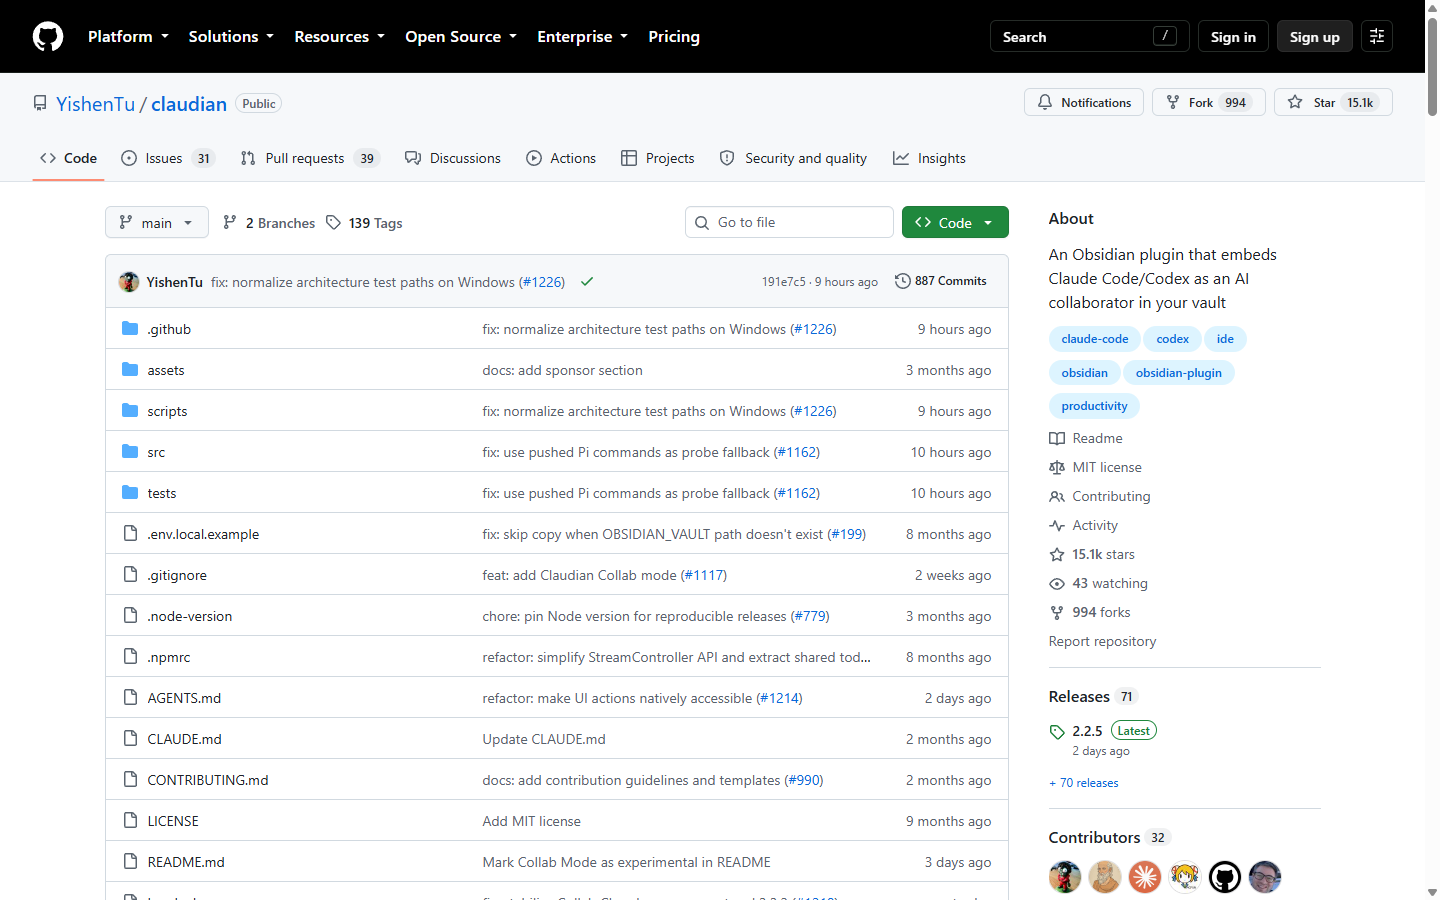Open the Security and quality tab
Image resolution: width=1440 pixels, height=900 pixels.
[793, 158]
